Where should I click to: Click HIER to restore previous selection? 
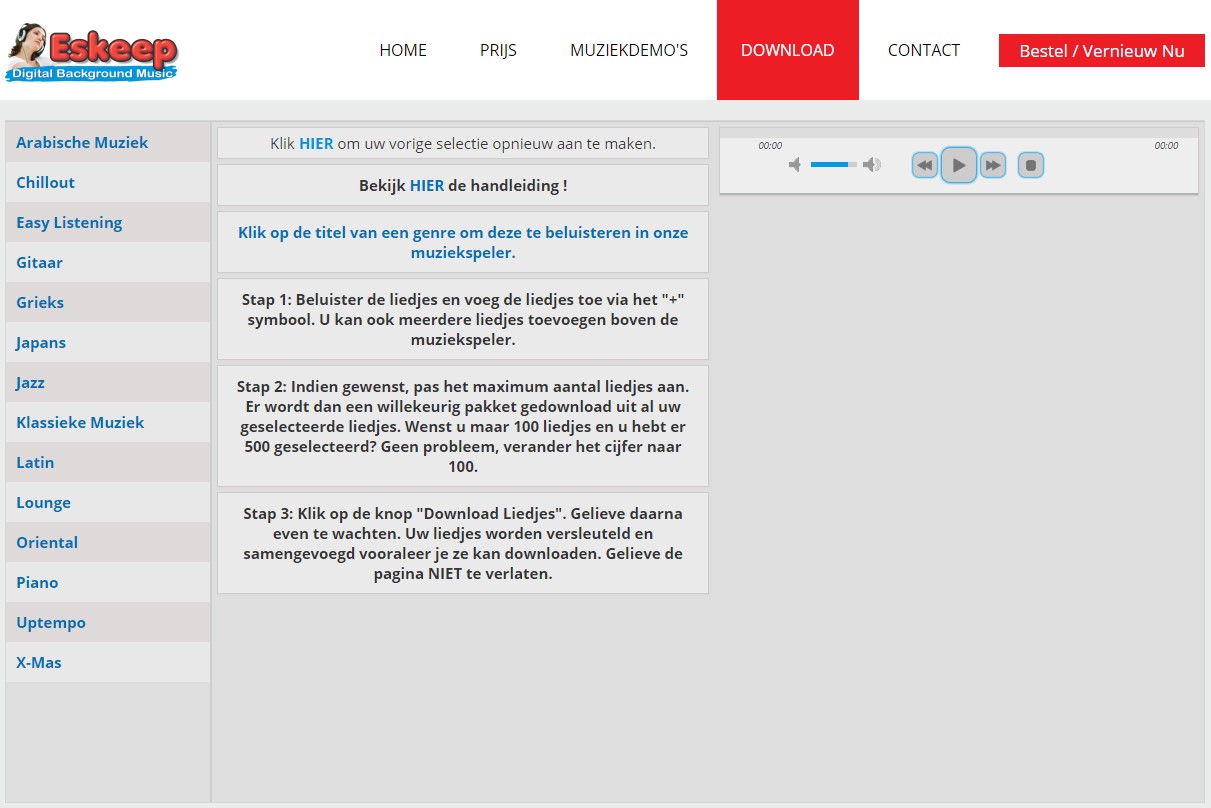point(316,143)
